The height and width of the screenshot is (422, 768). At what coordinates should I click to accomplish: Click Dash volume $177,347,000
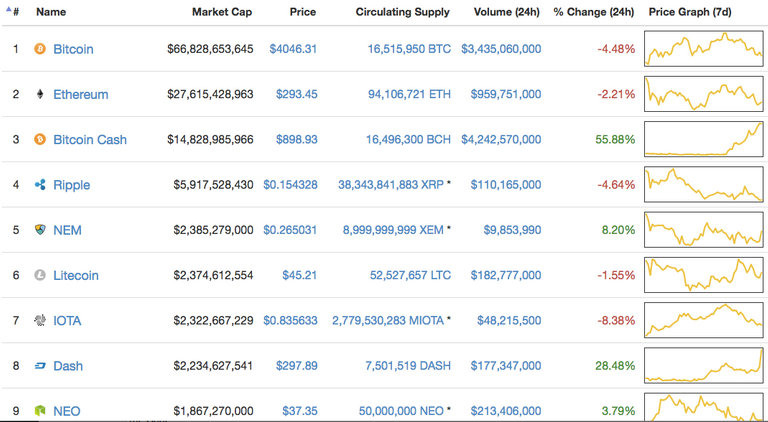point(505,366)
